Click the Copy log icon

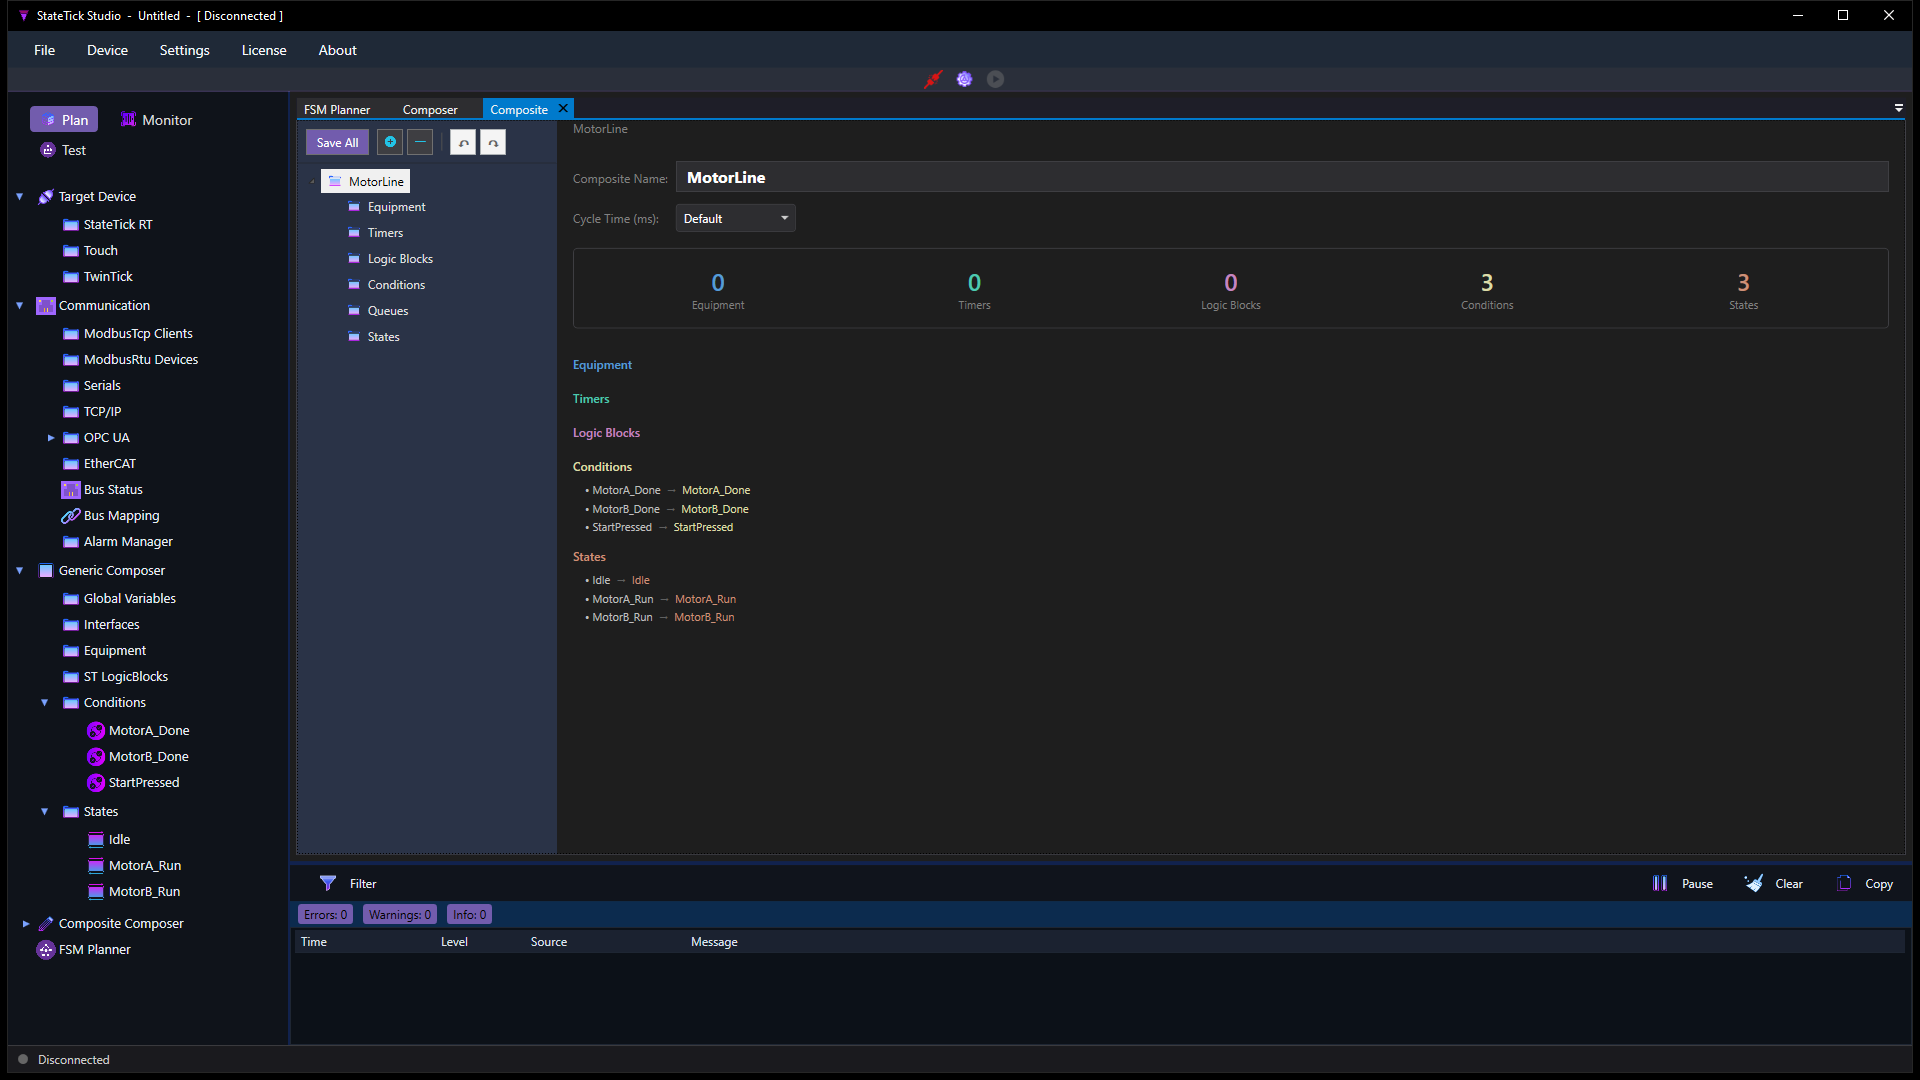pyautogui.click(x=1845, y=883)
